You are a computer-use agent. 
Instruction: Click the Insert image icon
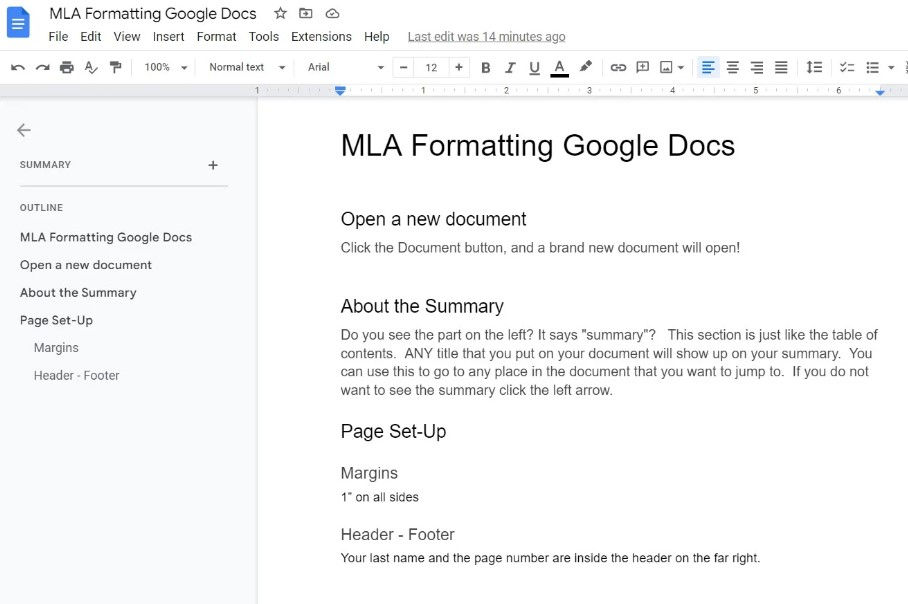click(x=667, y=68)
